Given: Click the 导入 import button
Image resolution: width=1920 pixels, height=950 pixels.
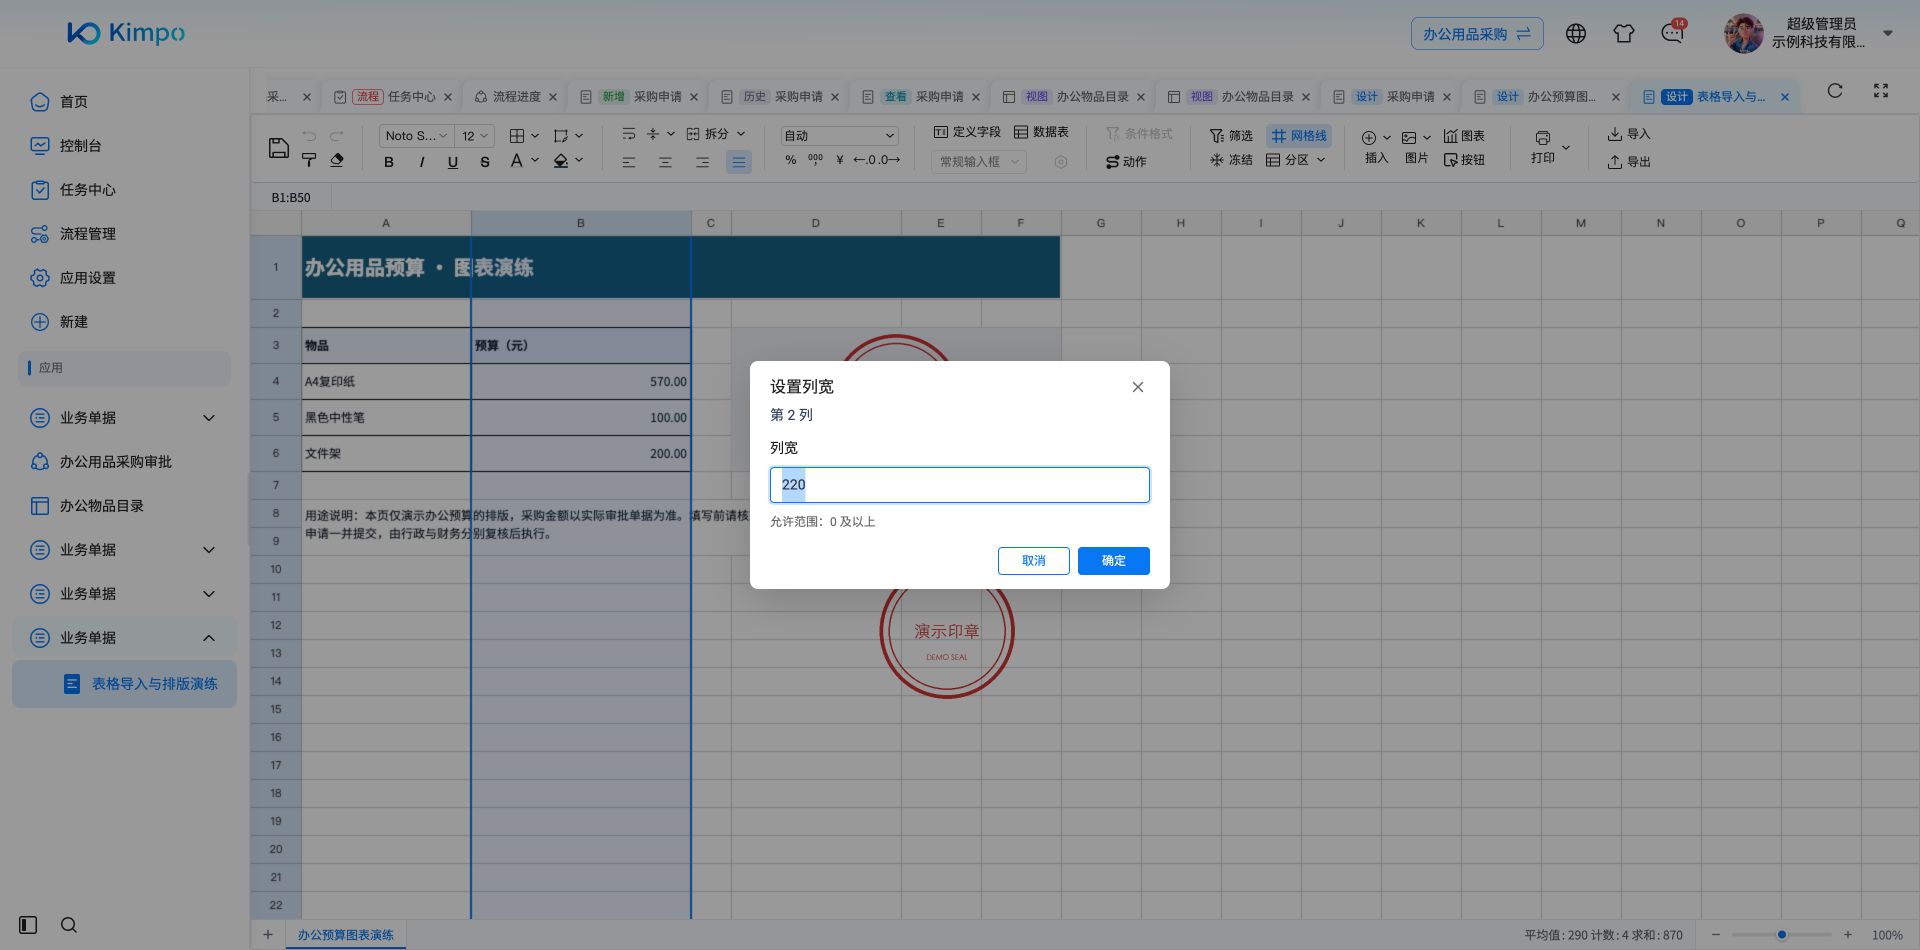Looking at the screenshot, I should click(x=1629, y=134).
